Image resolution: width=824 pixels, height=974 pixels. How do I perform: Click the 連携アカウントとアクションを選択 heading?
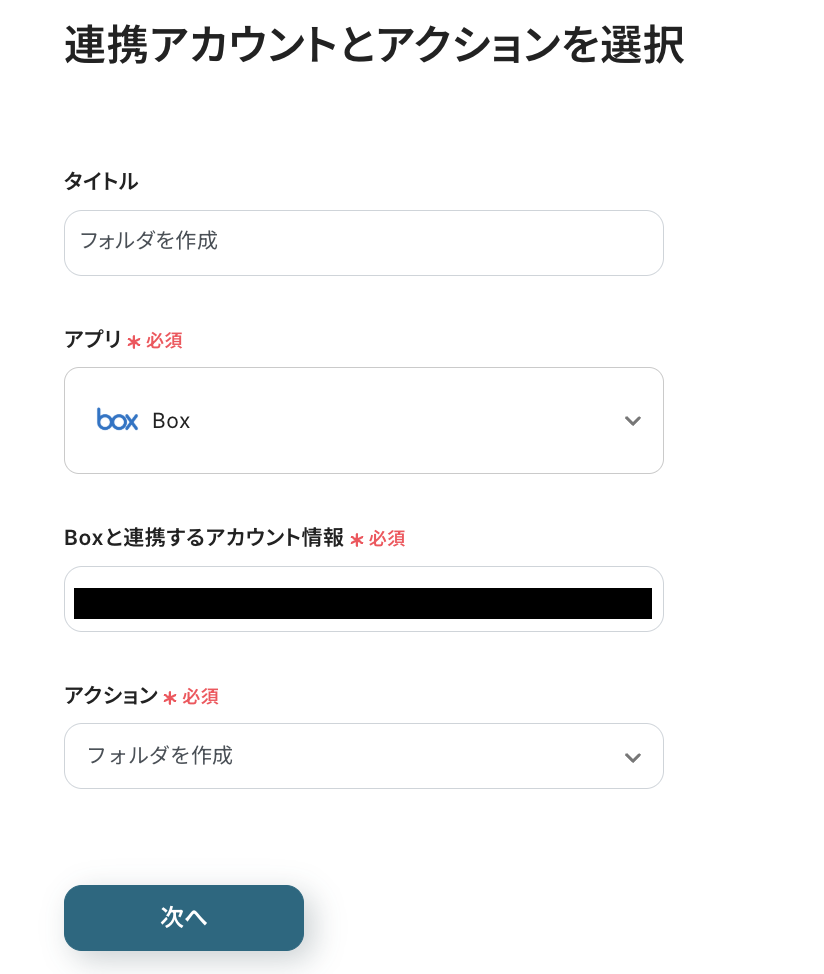[374, 45]
